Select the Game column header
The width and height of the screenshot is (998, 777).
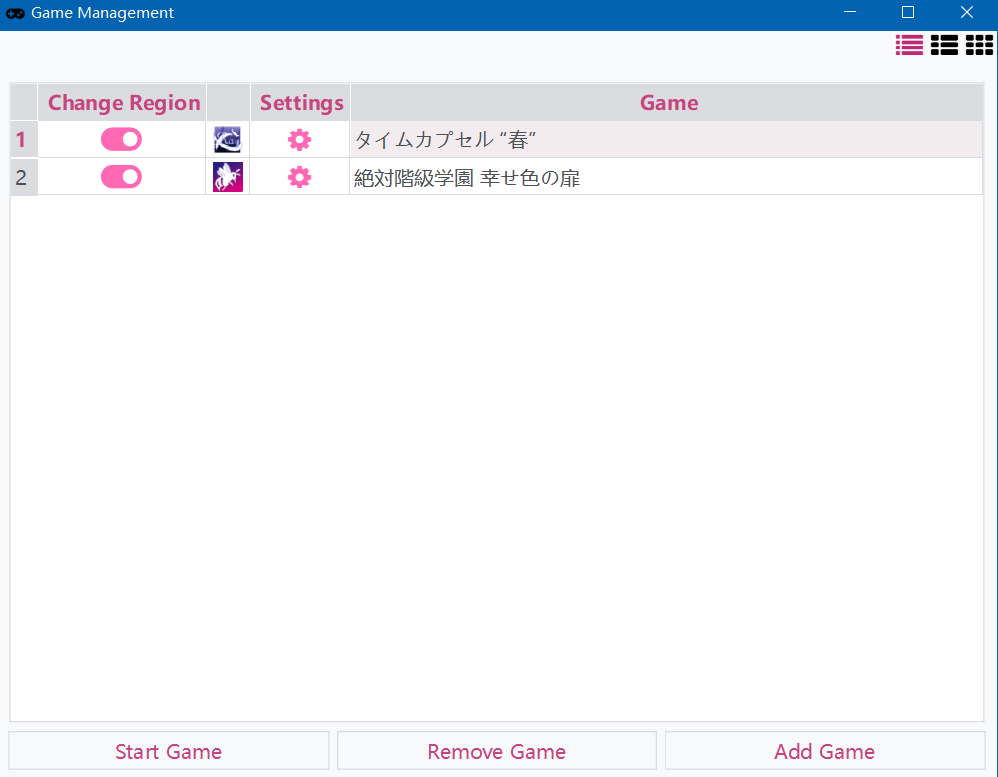click(x=667, y=102)
